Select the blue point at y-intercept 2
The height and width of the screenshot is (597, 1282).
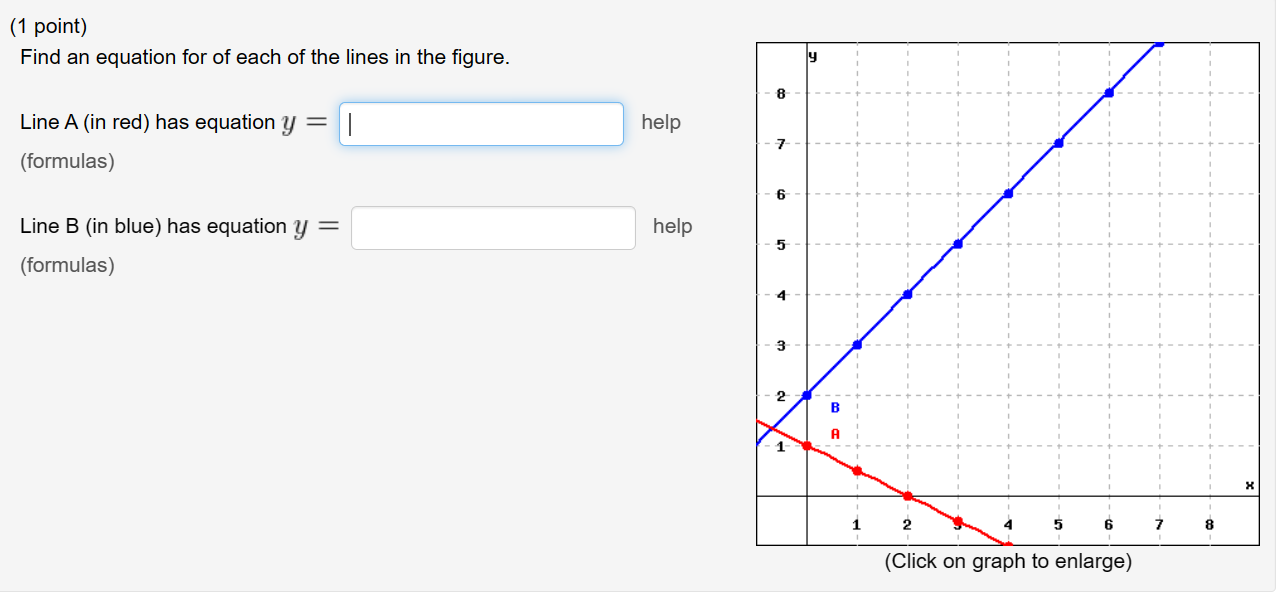tap(807, 395)
